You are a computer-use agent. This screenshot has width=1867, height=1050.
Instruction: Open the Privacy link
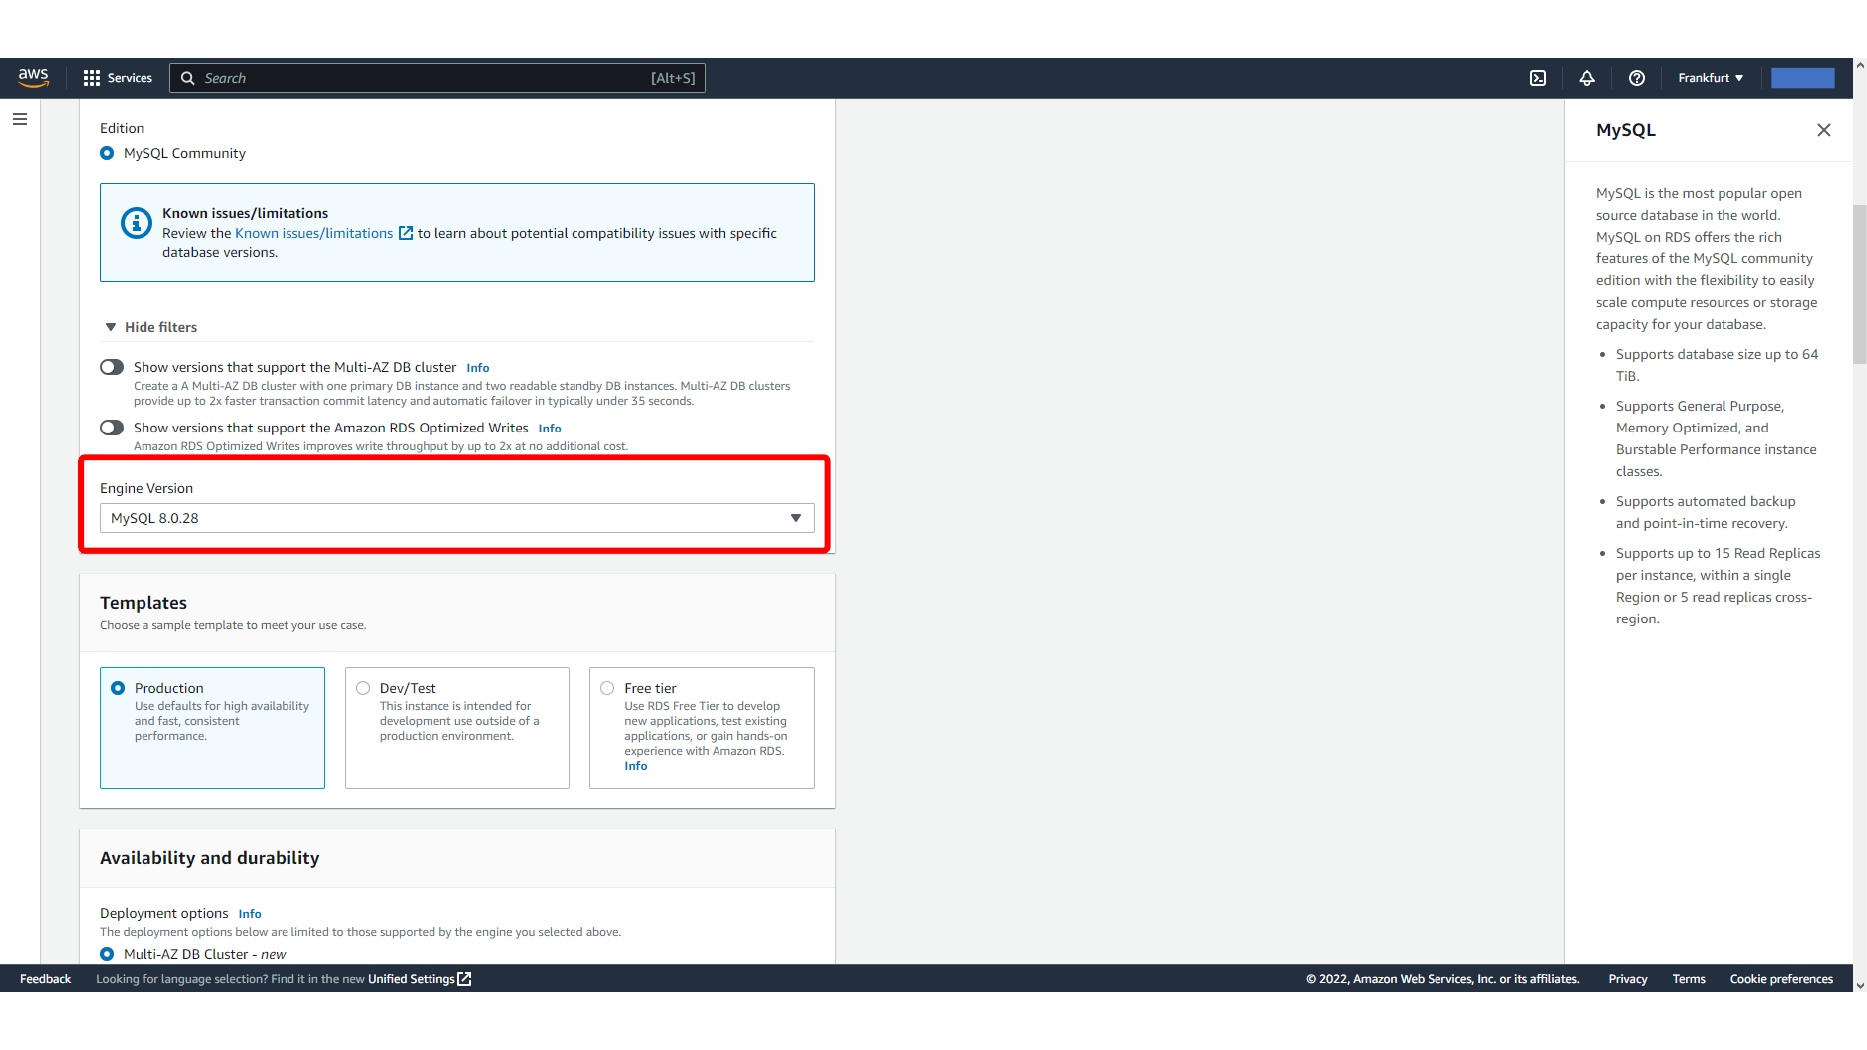(x=1628, y=979)
